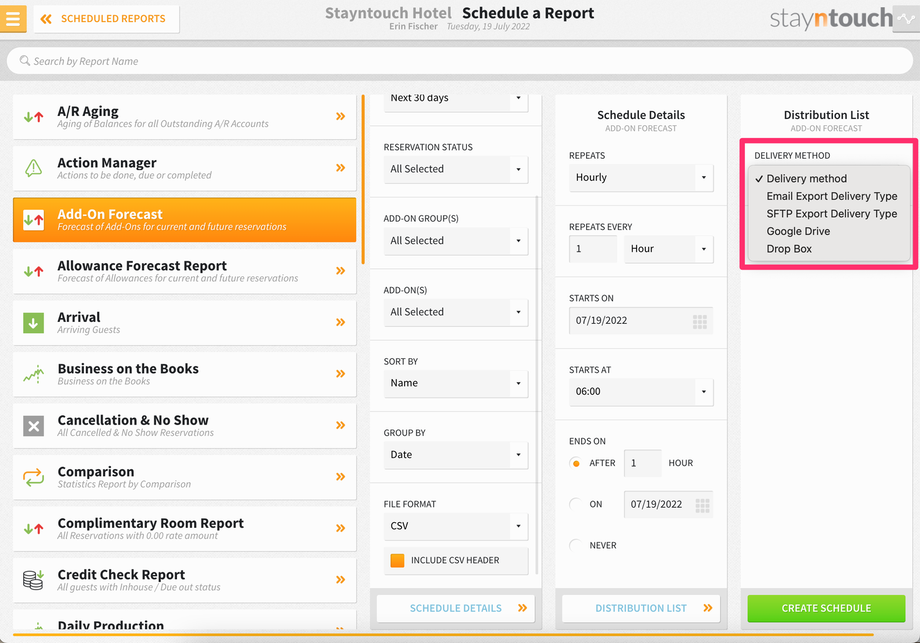Click the green Create Schedule button
The width and height of the screenshot is (920, 643).
pyautogui.click(x=826, y=608)
